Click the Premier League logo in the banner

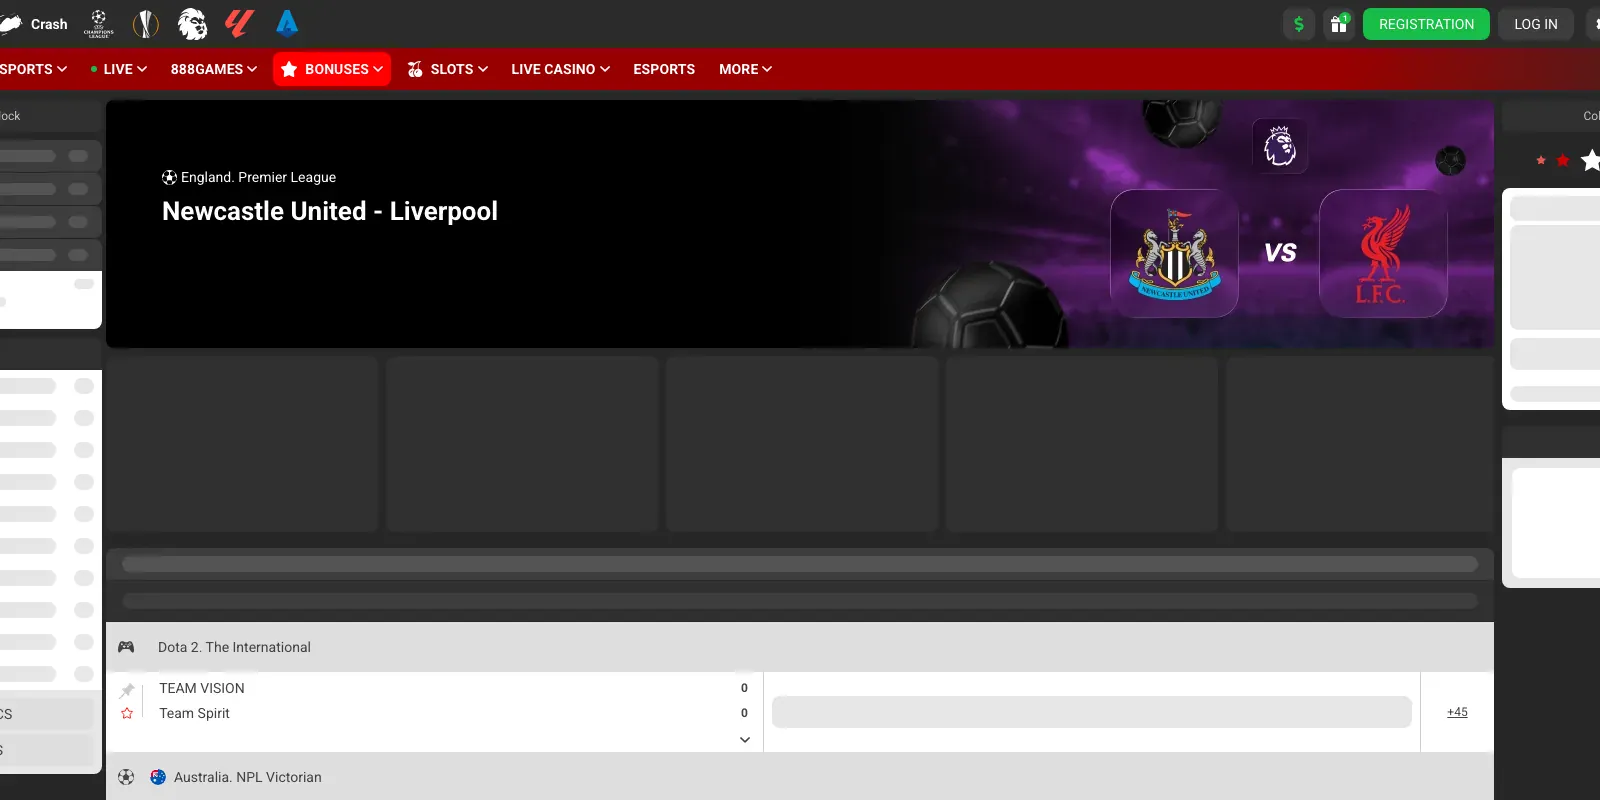[x=1280, y=146]
